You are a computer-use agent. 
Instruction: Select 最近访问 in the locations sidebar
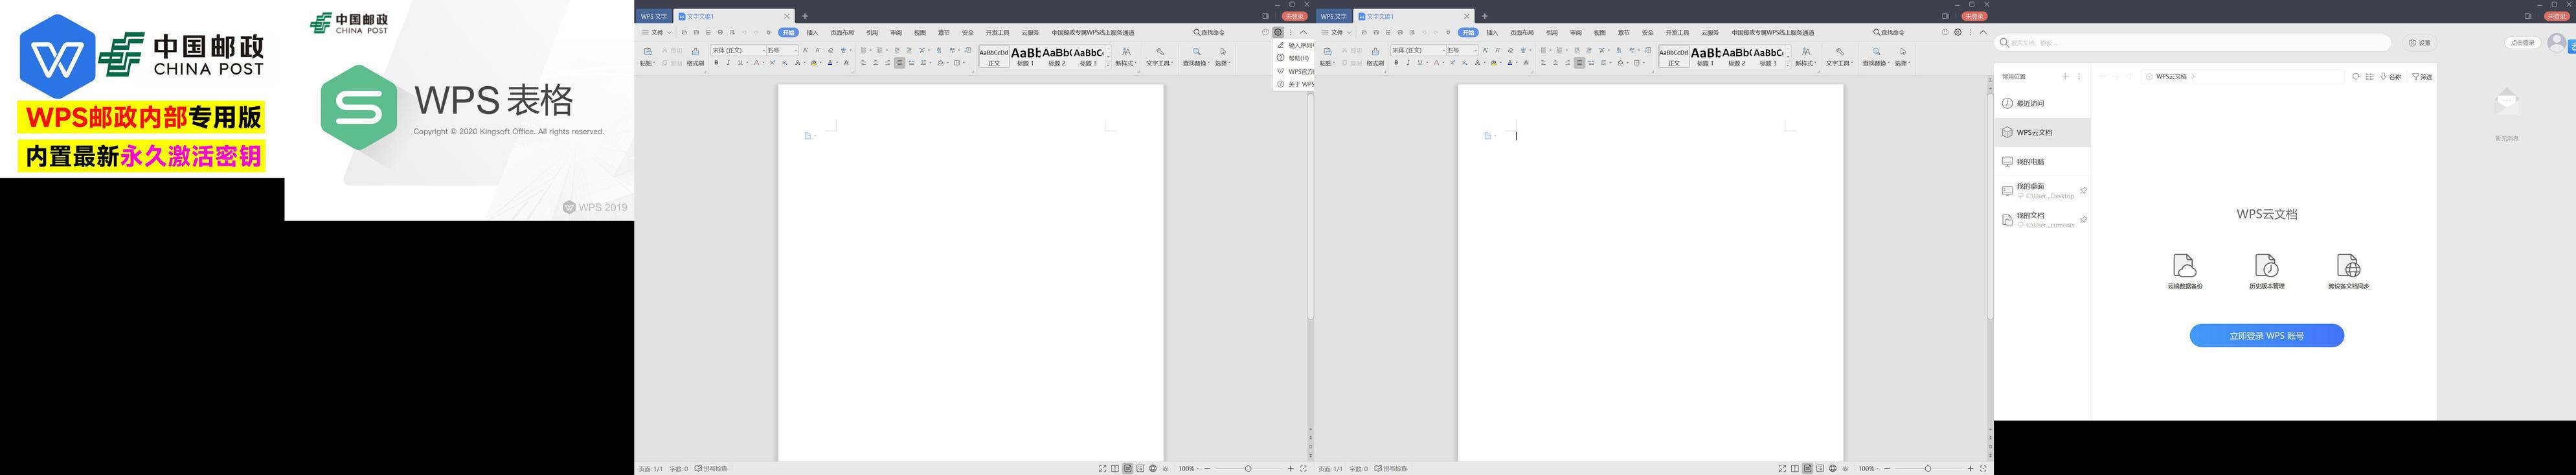2042,103
